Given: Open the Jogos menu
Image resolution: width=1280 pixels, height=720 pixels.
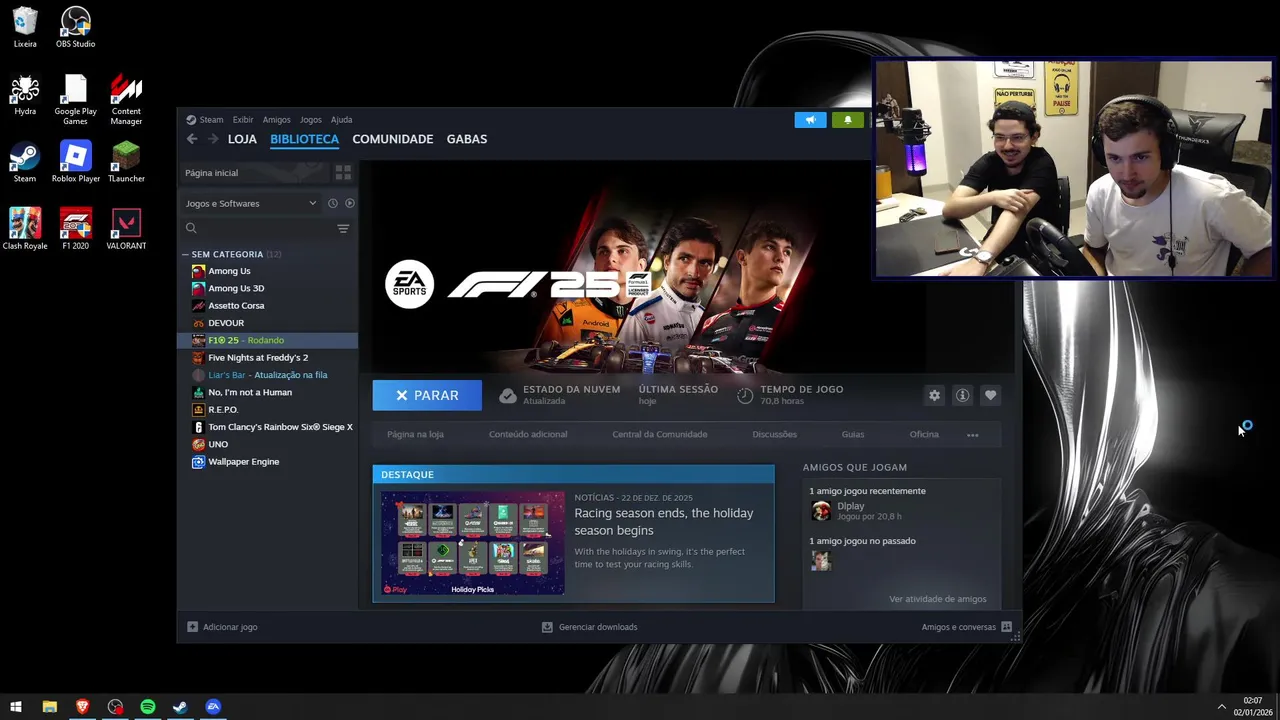Looking at the screenshot, I should tap(311, 119).
